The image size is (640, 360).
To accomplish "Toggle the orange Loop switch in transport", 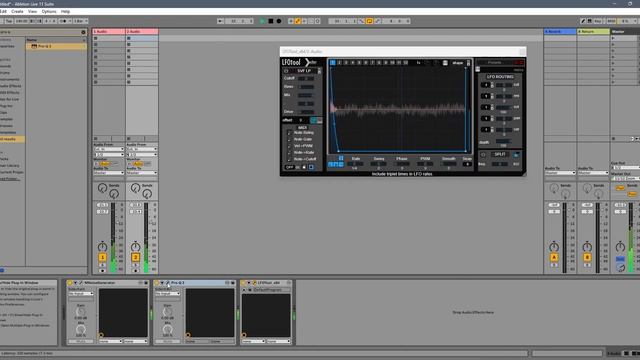I will pyautogui.click(x=369, y=21).
